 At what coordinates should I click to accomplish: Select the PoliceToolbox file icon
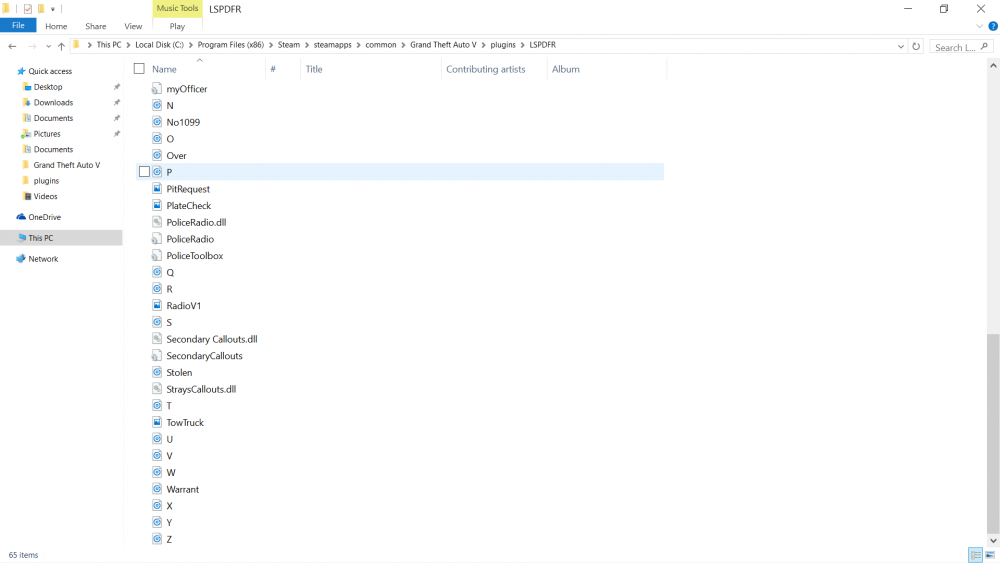157,255
